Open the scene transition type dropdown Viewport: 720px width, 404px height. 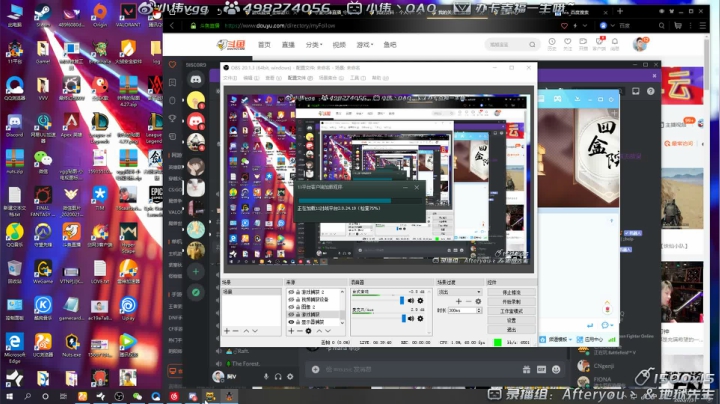[459, 292]
